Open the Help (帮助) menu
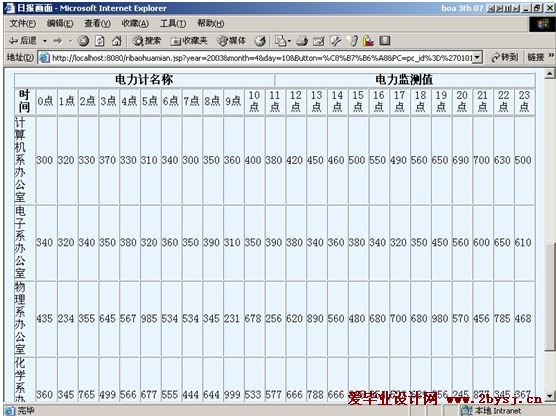 pyautogui.click(x=211, y=23)
